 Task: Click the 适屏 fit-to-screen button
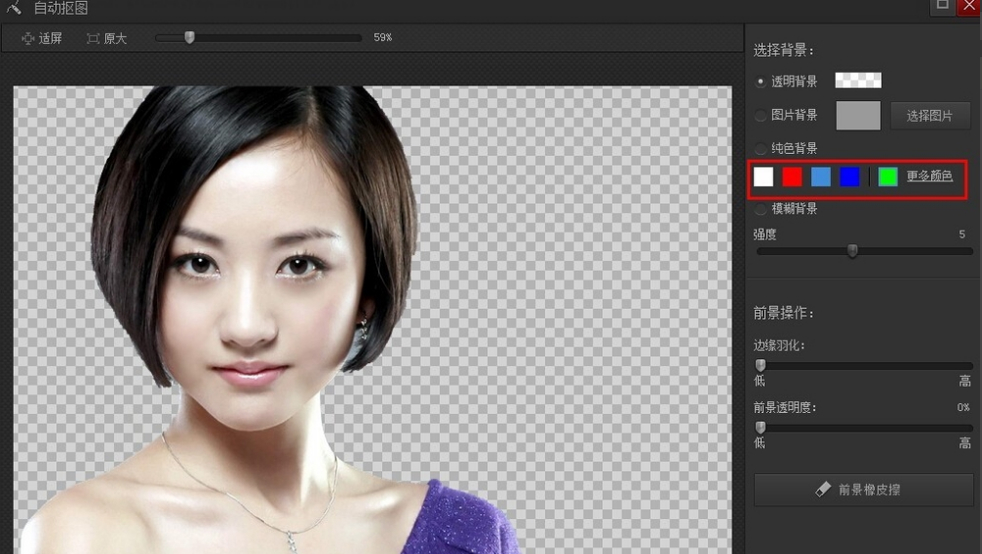coord(42,39)
